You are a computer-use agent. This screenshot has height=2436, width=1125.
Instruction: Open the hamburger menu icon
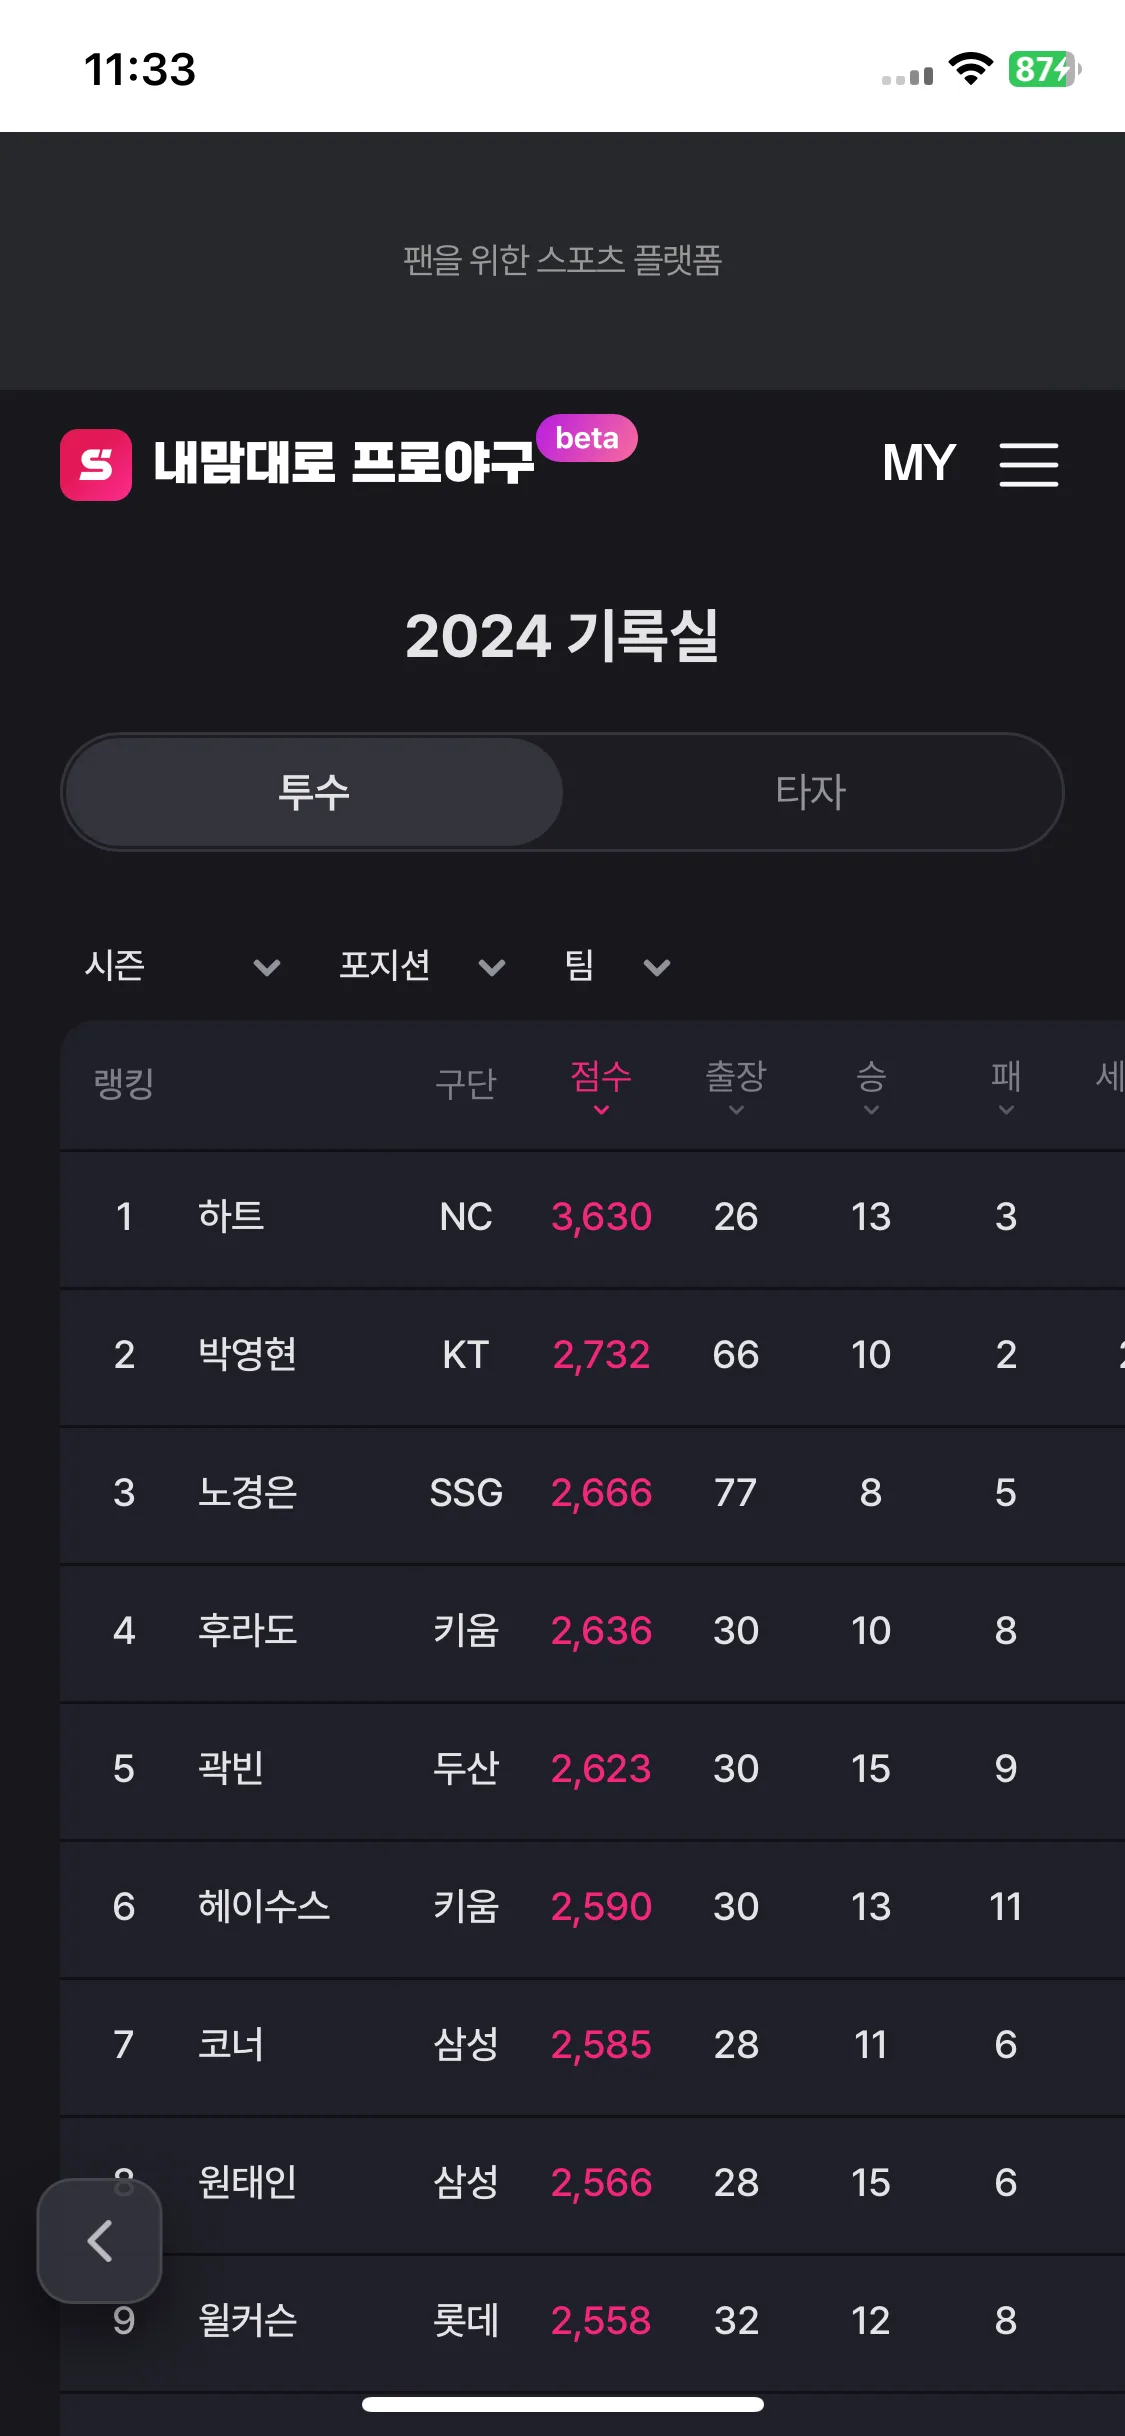tap(1028, 465)
